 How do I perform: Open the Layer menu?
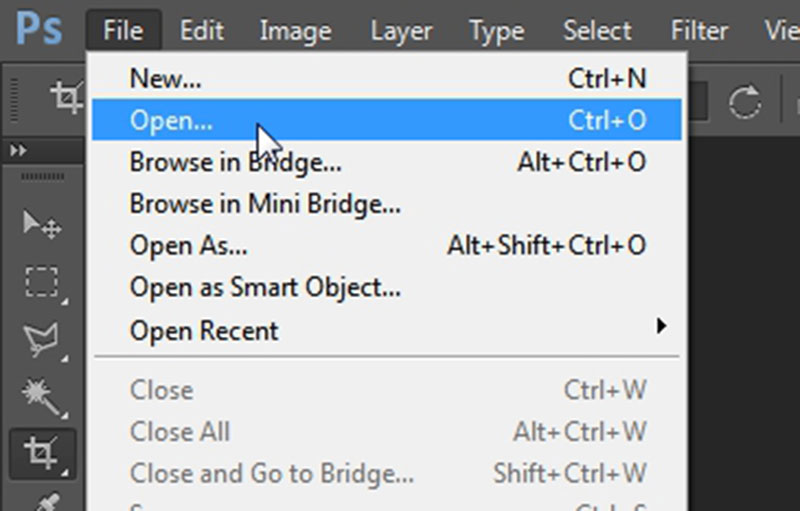click(401, 31)
